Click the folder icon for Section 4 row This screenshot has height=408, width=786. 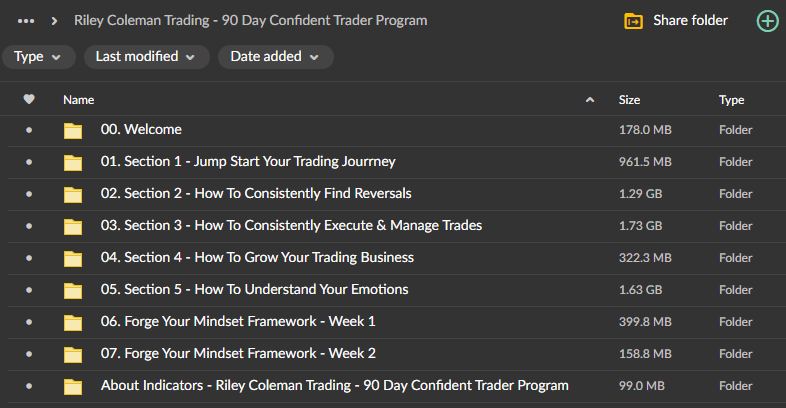73,258
